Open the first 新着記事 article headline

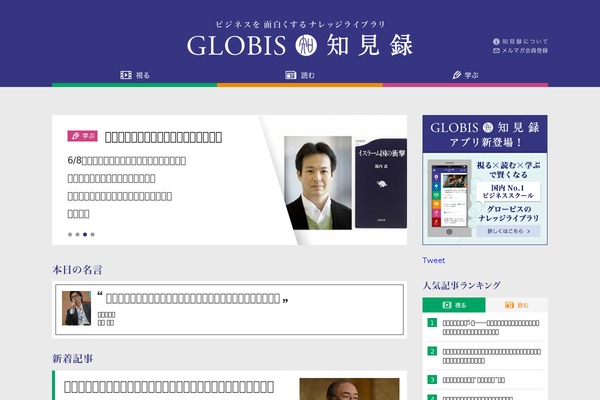tap(169, 387)
